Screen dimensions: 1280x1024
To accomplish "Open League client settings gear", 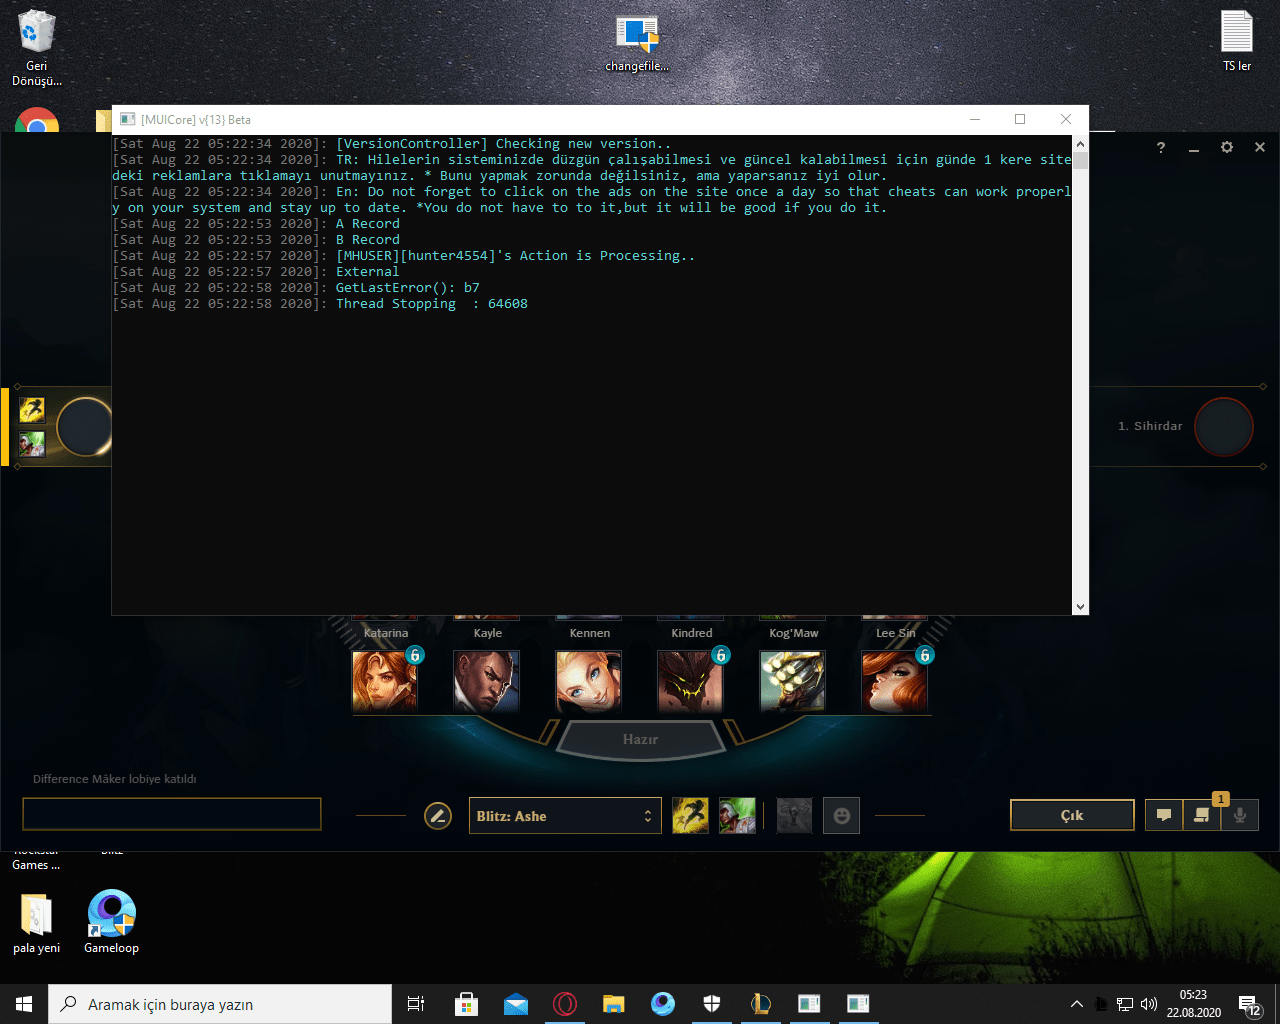I will tap(1227, 147).
